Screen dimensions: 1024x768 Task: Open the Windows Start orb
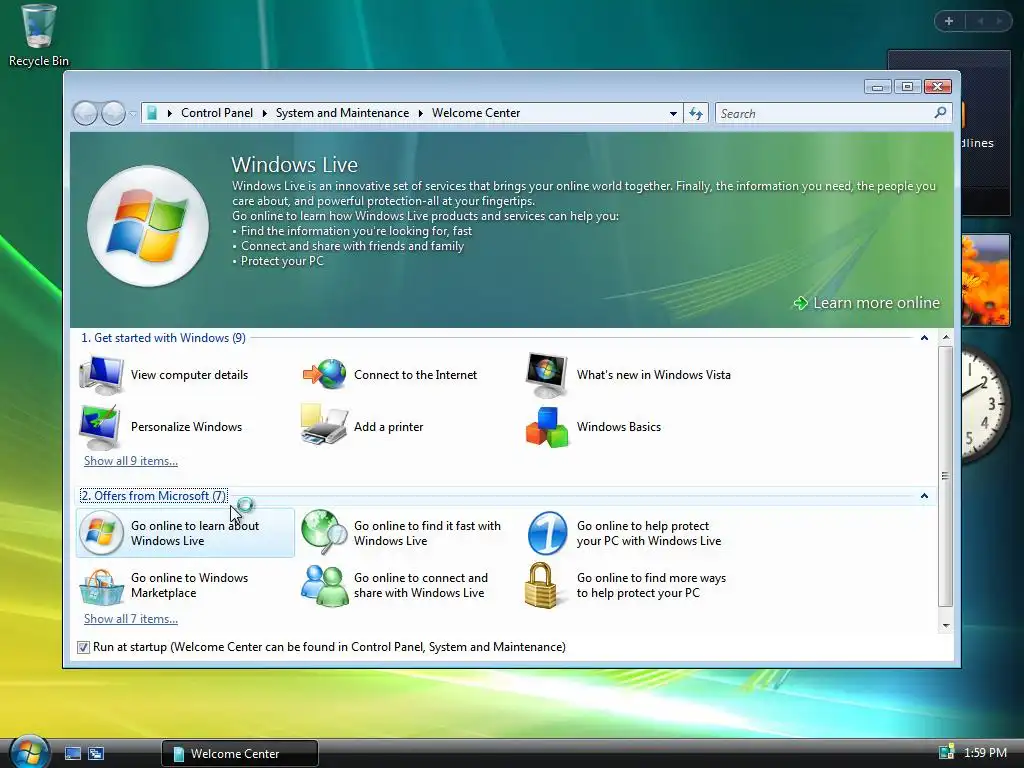pos(29,751)
